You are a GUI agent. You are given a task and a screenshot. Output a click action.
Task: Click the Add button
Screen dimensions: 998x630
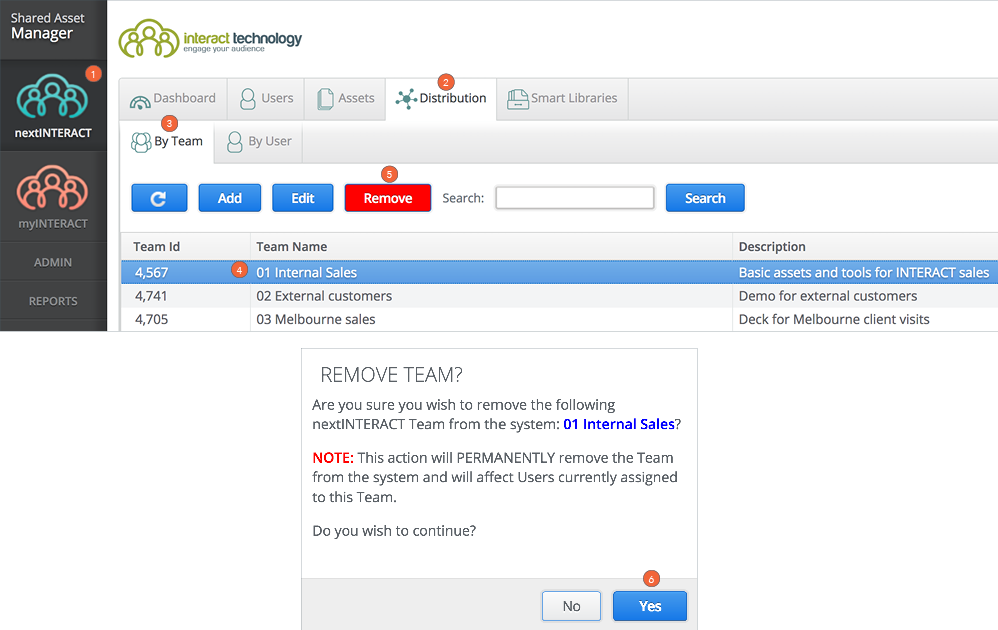point(230,198)
